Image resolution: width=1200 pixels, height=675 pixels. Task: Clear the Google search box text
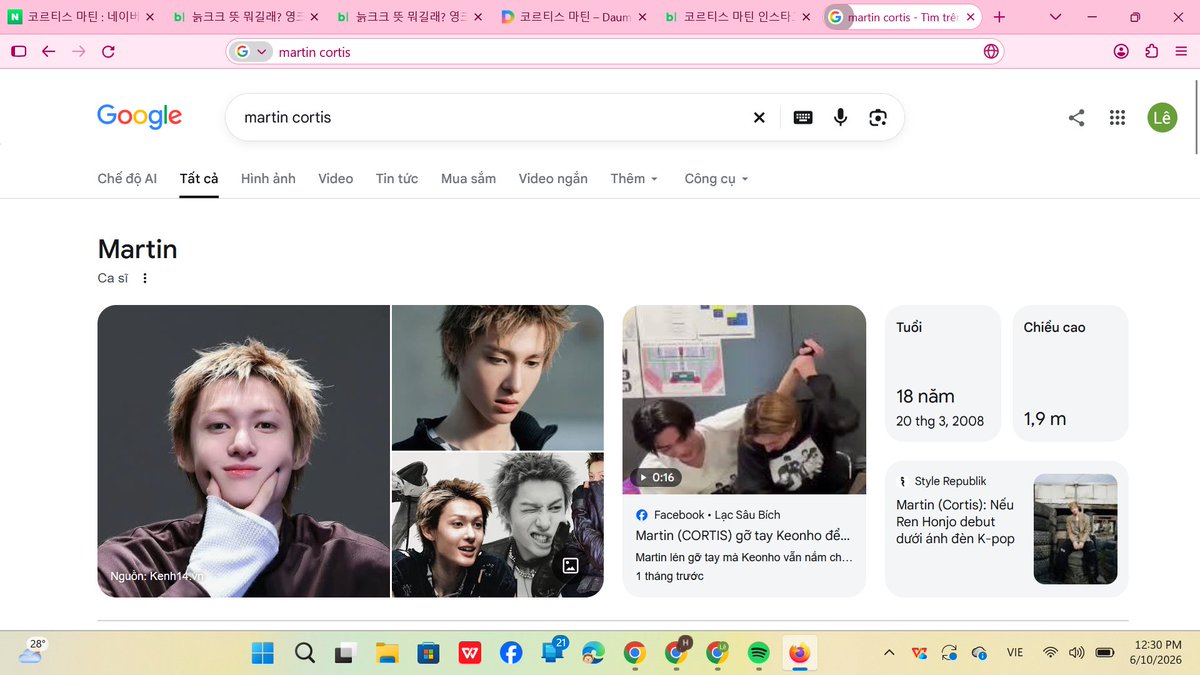[759, 118]
